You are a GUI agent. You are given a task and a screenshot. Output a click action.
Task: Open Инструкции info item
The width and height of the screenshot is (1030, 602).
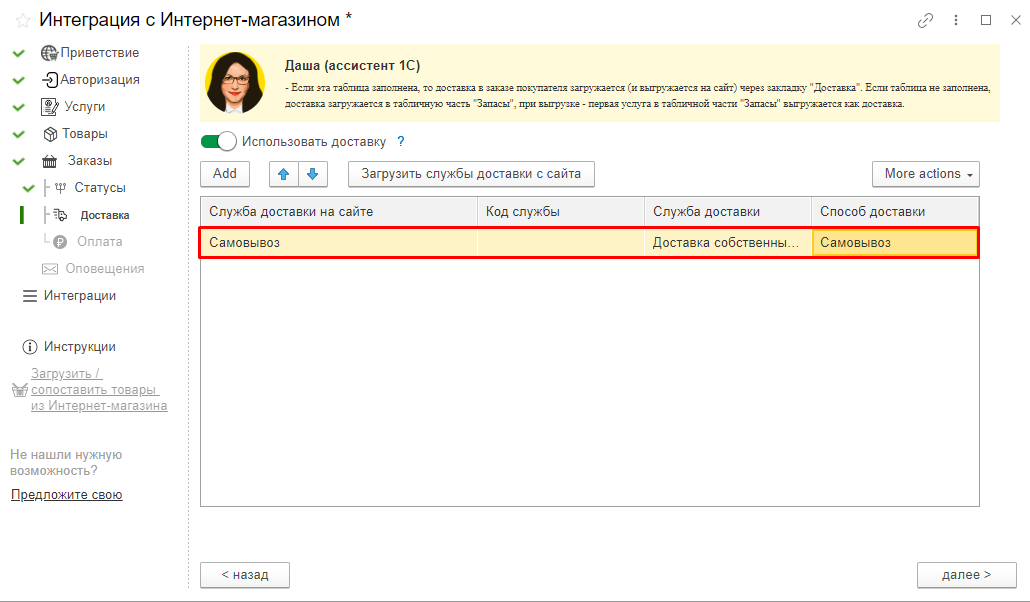pos(79,346)
